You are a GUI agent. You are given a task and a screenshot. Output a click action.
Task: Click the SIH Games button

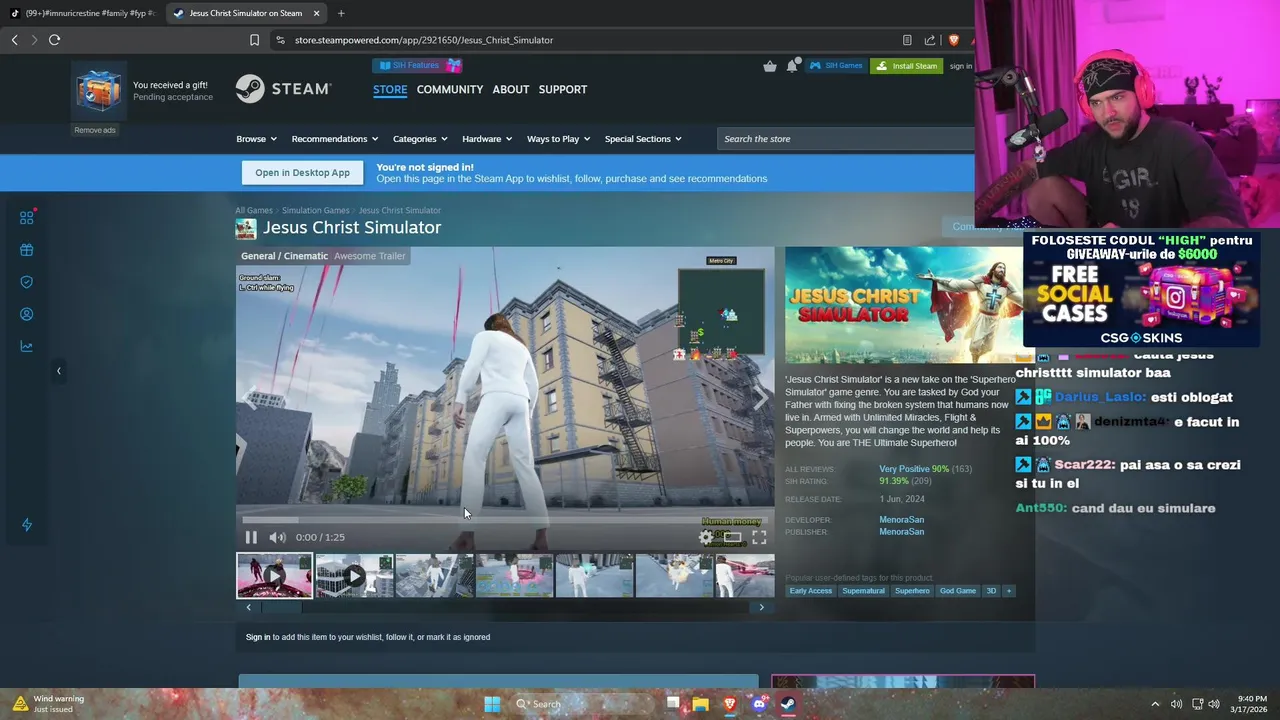836,66
